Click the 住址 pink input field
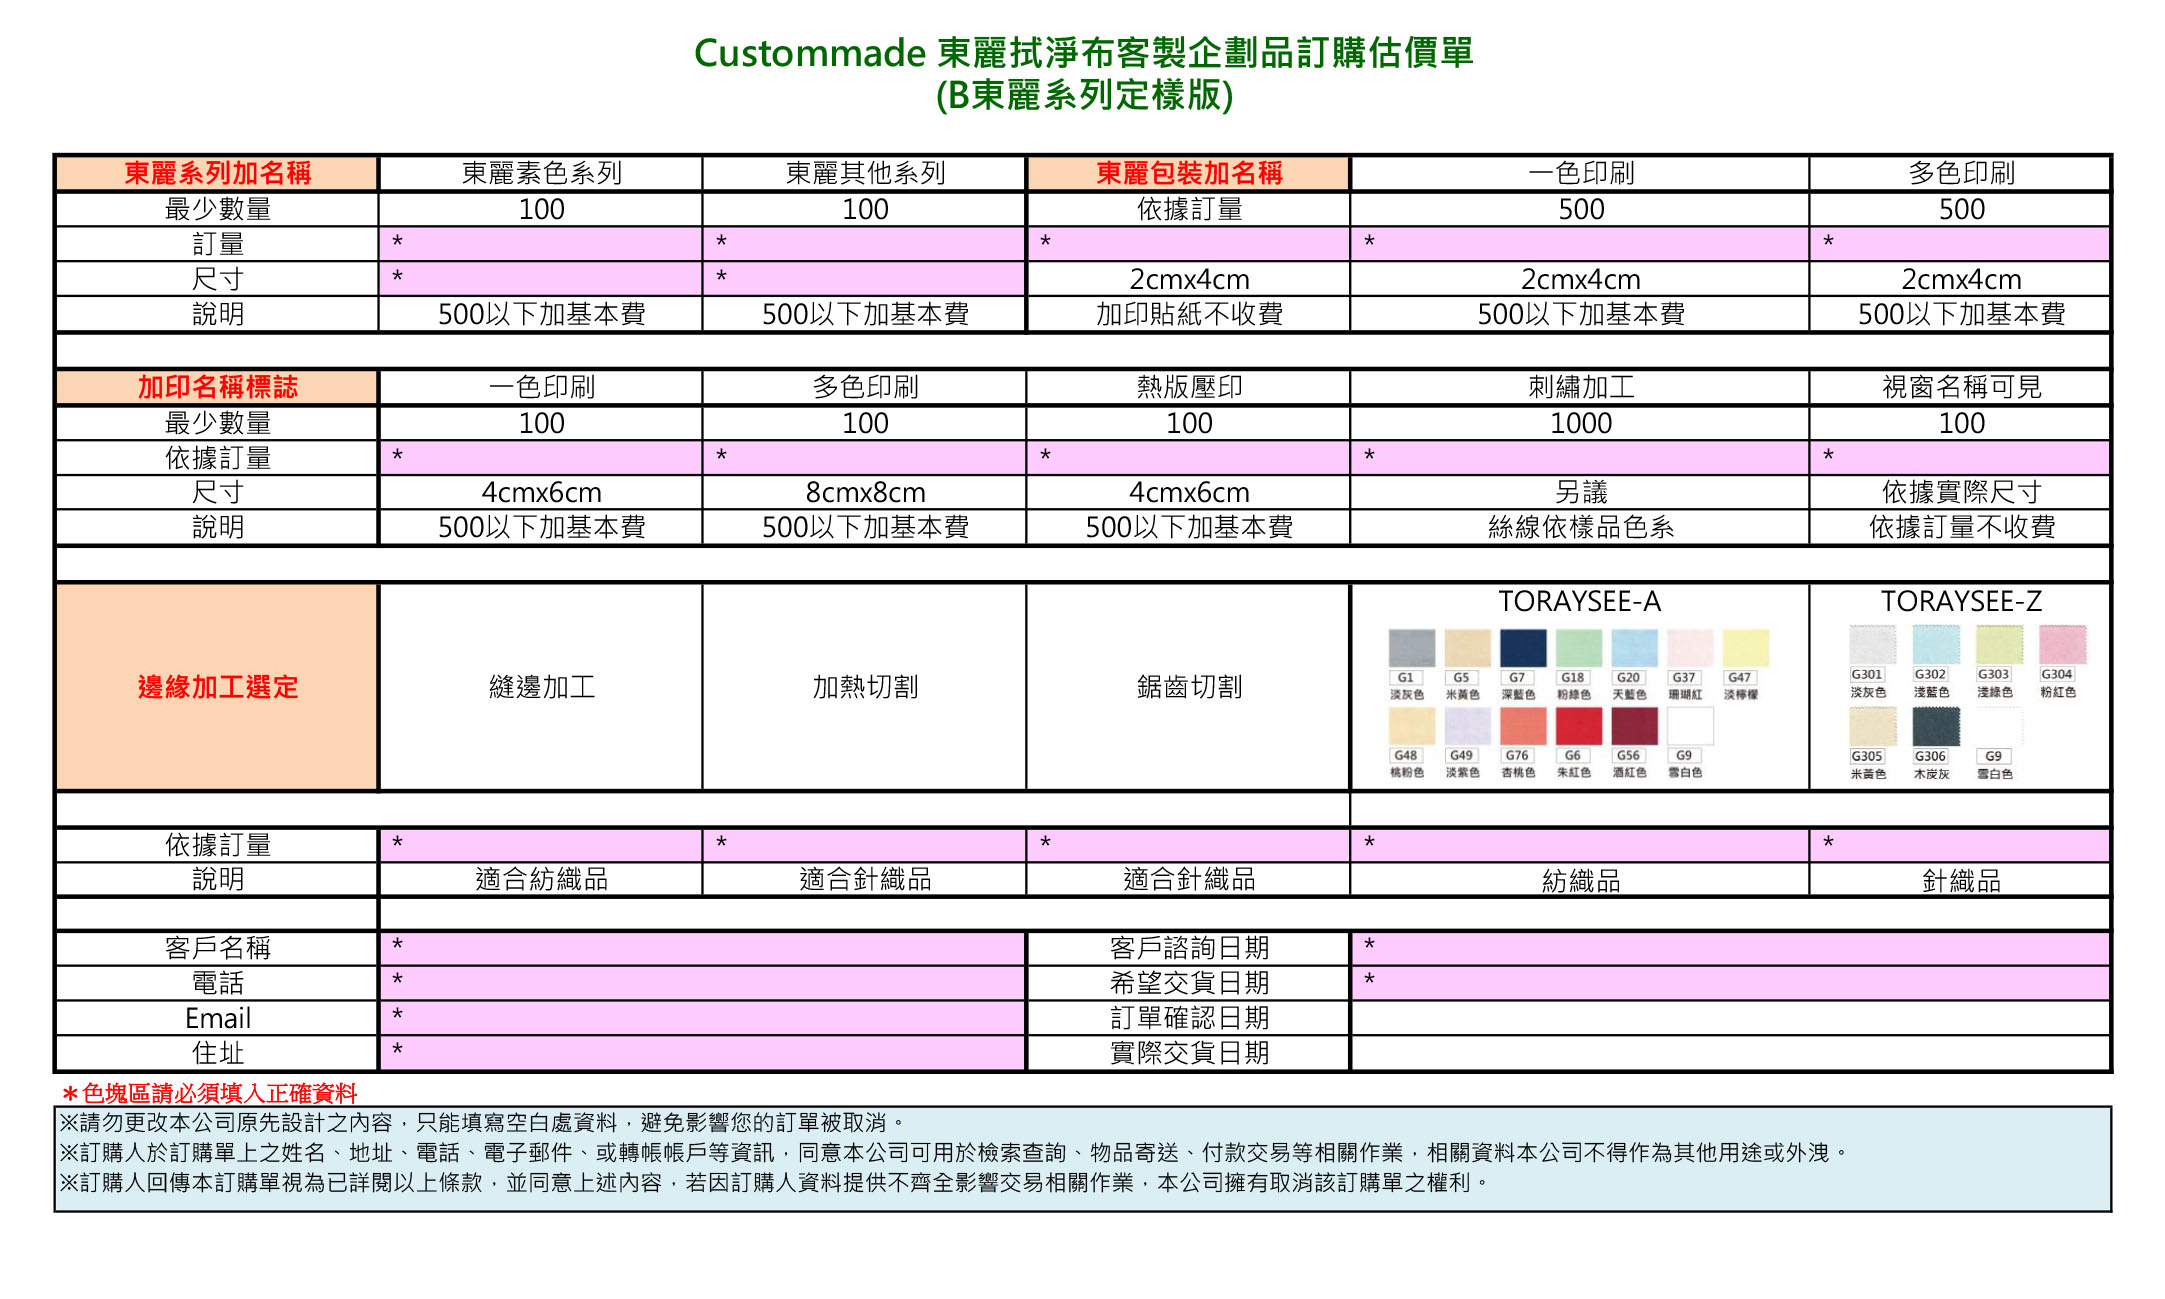The image size is (2165, 1299). 703,1053
